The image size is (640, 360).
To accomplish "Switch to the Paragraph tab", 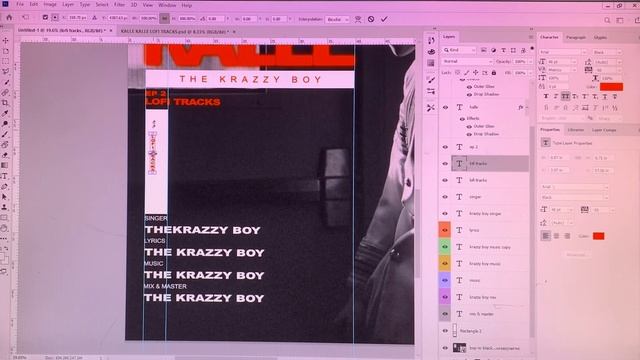I will [576, 37].
